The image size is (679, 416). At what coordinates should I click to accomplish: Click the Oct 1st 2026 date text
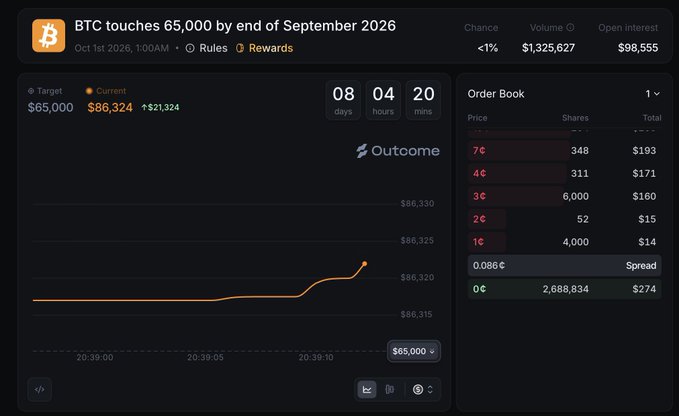pyautogui.click(x=122, y=48)
